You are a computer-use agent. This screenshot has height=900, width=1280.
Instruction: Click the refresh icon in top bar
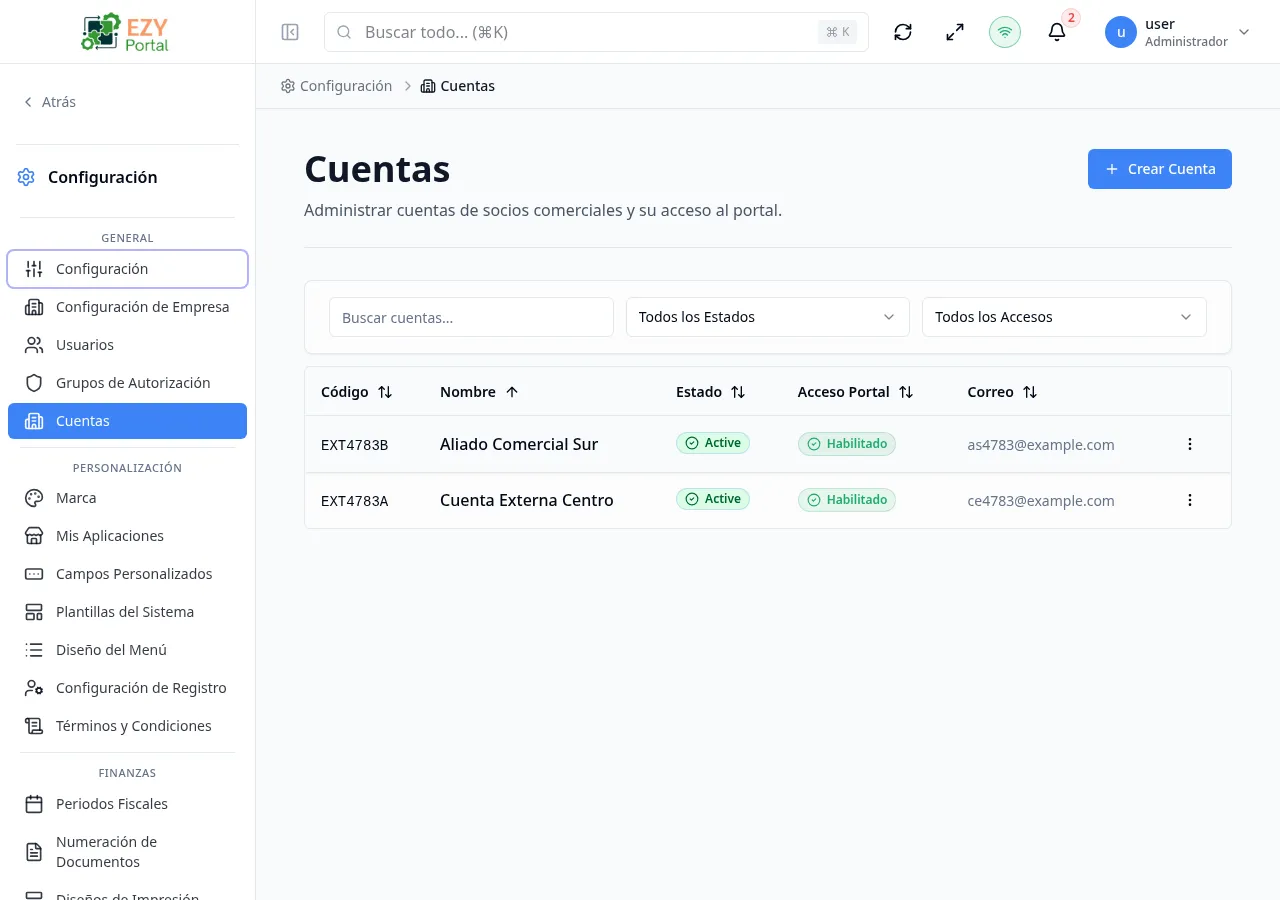(903, 32)
